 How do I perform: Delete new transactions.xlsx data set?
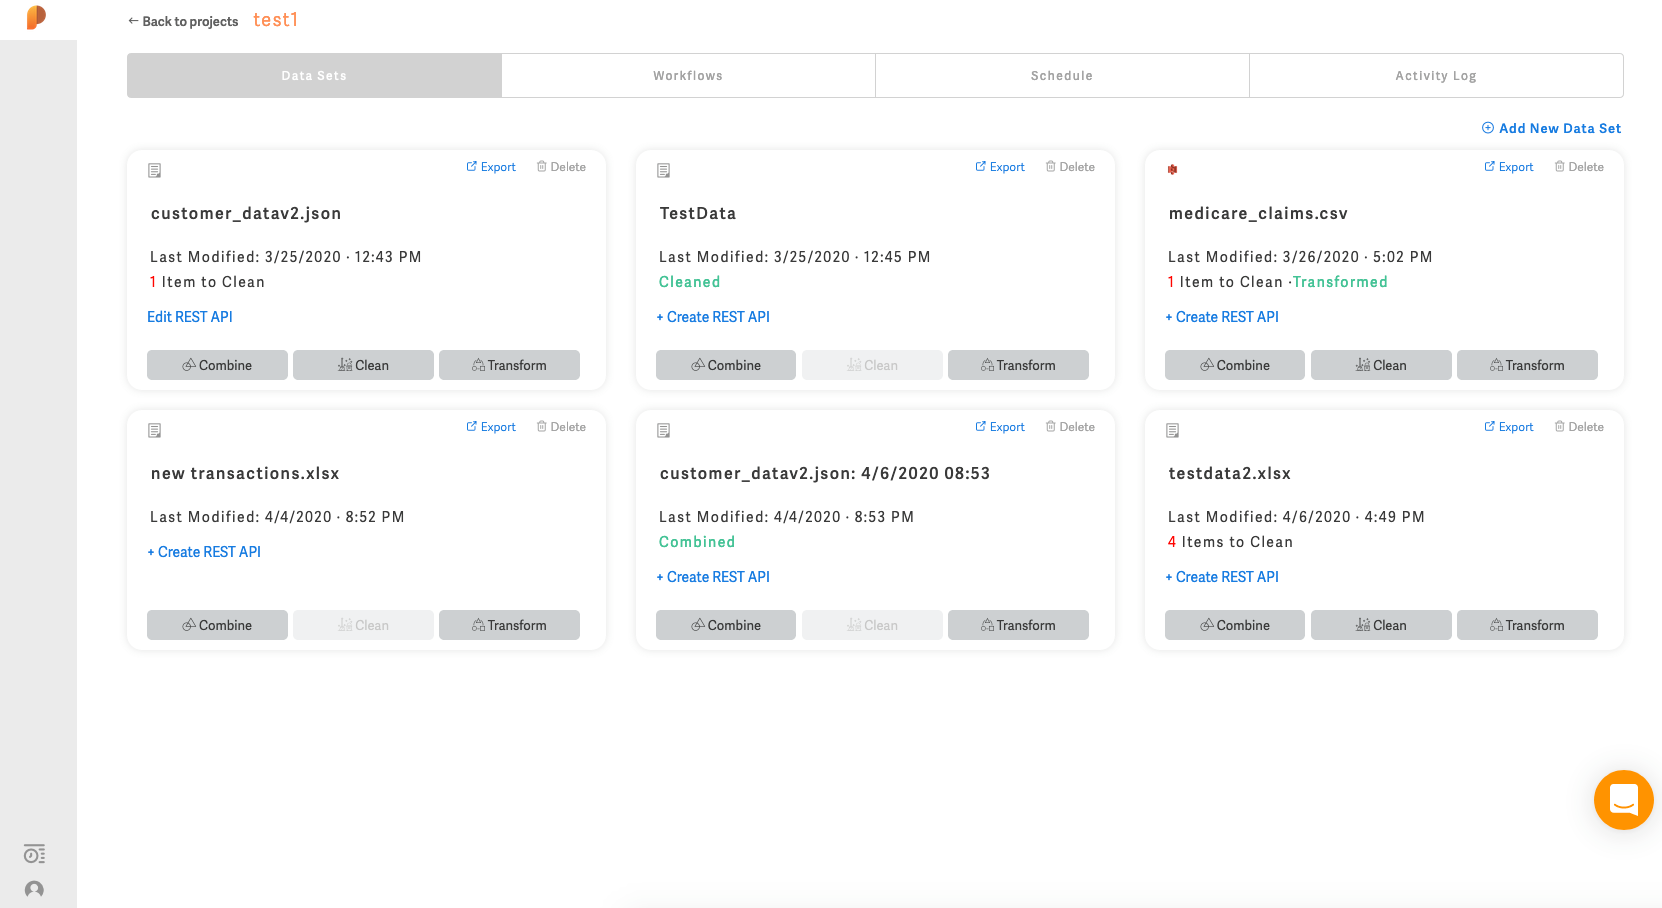click(x=561, y=427)
